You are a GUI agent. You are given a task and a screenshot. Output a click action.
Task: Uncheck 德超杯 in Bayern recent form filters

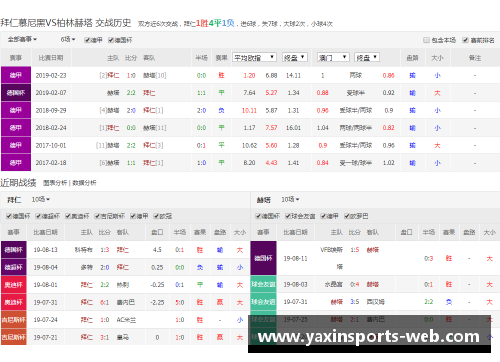(38, 216)
